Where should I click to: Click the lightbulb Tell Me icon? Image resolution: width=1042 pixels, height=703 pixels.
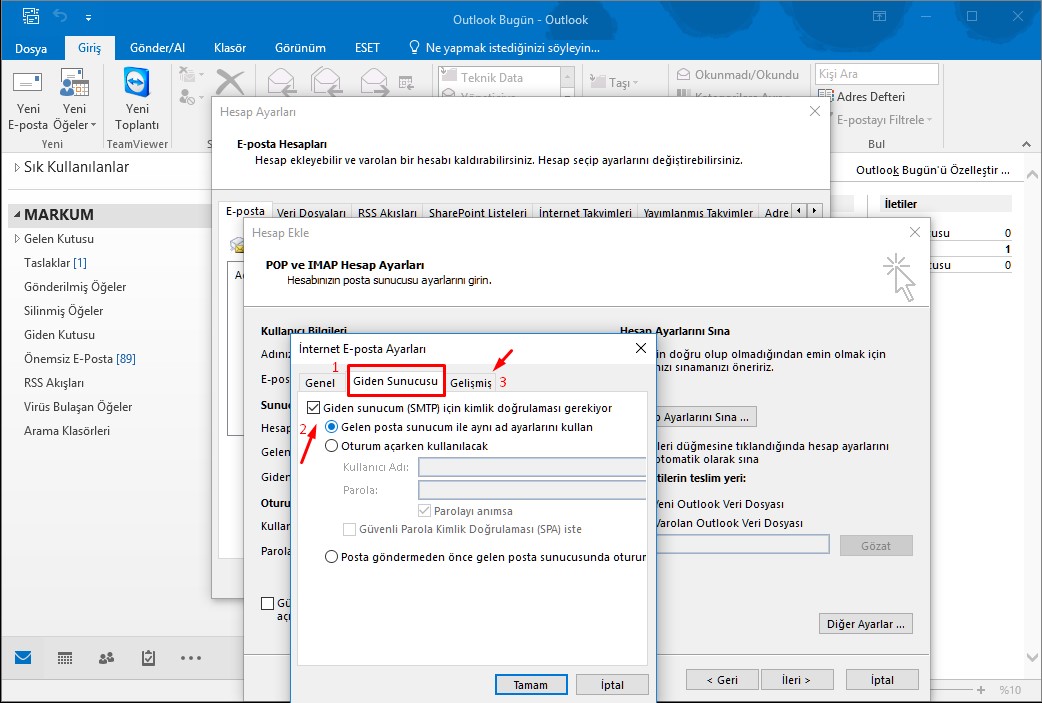[414, 47]
